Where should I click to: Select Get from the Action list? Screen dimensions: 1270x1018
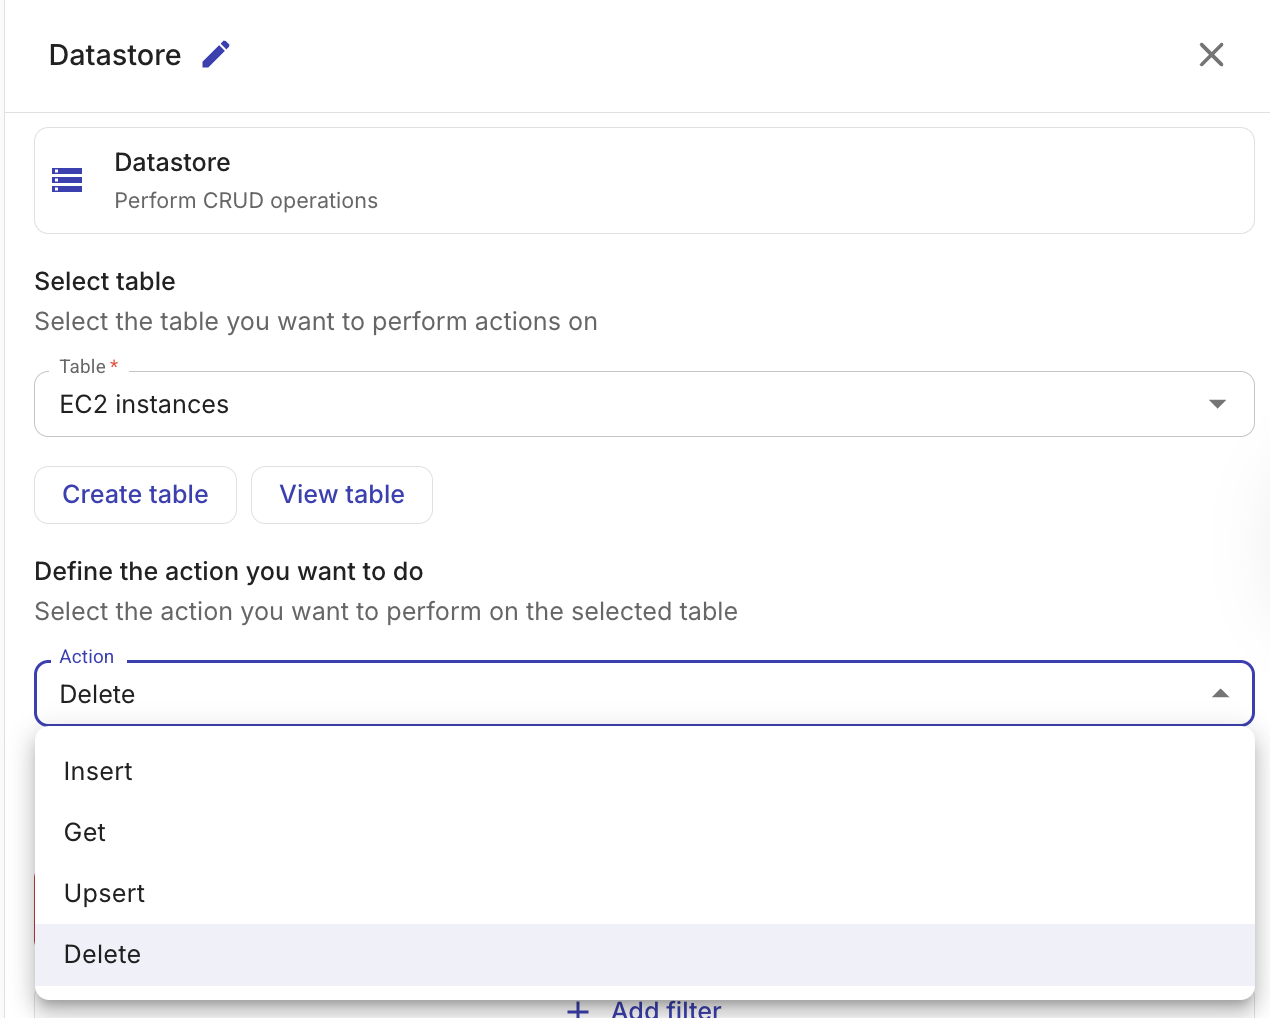click(84, 832)
